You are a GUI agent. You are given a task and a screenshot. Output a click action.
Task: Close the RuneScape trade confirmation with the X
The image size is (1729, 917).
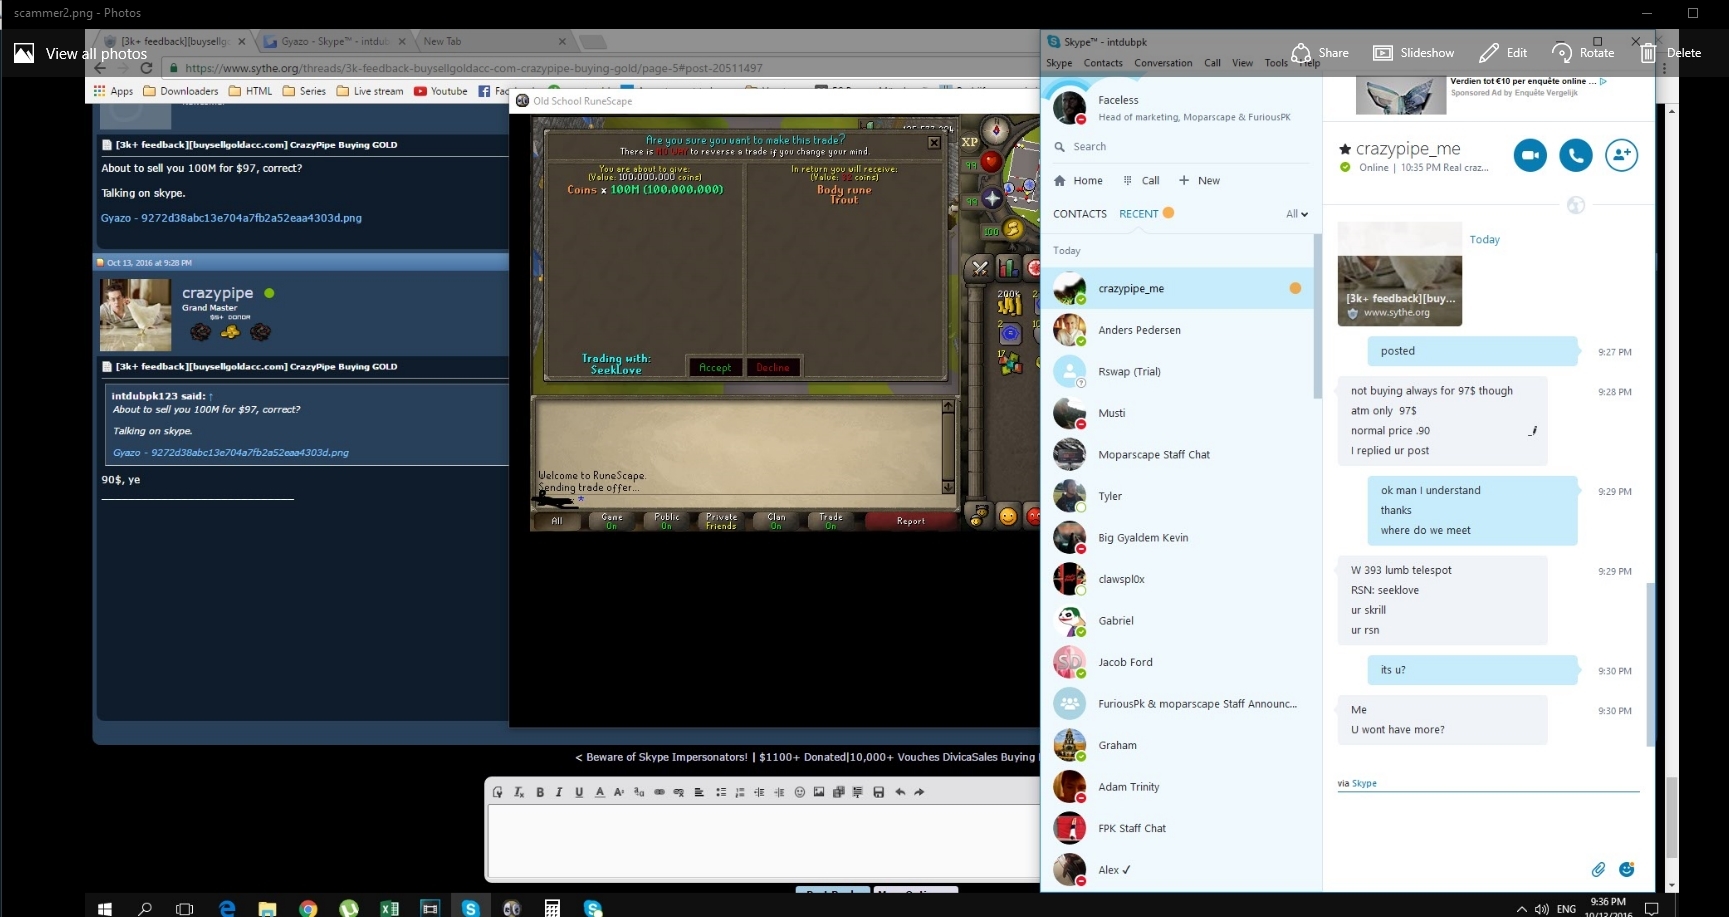[934, 142]
